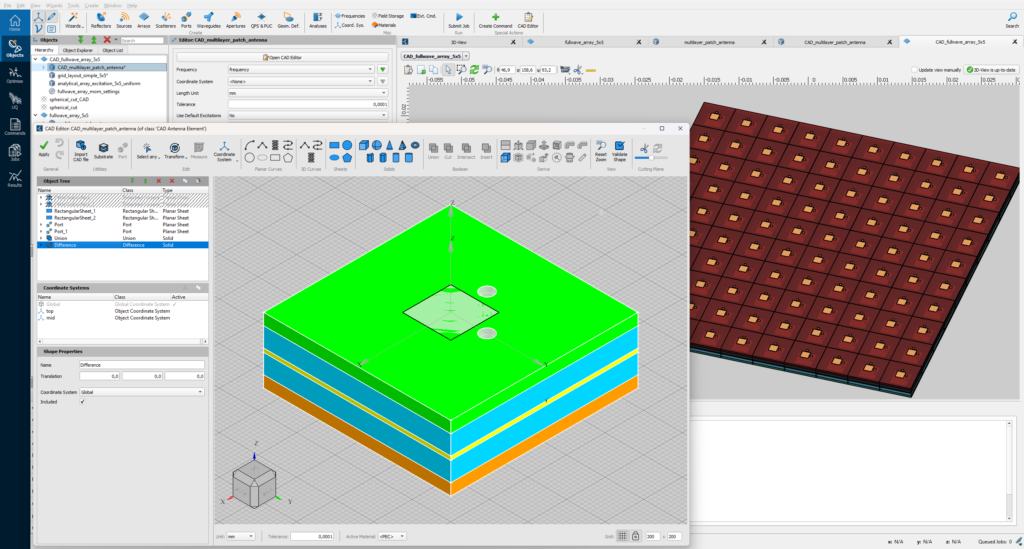Open the Use Default Excitations dropdown

click(308, 116)
